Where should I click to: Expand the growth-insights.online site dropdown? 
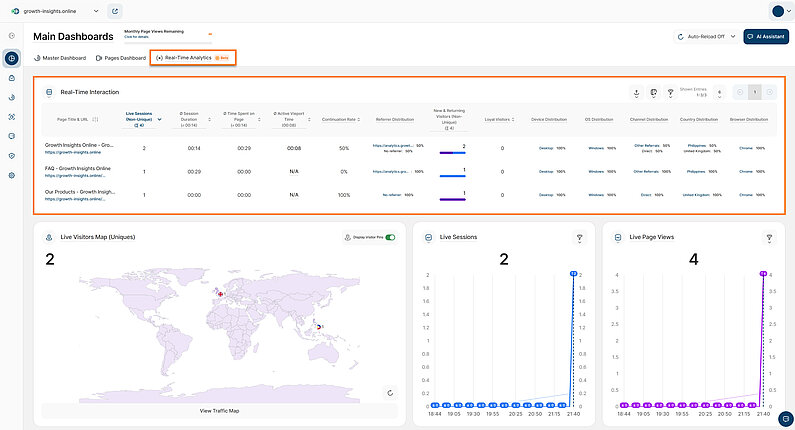point(96,11)
